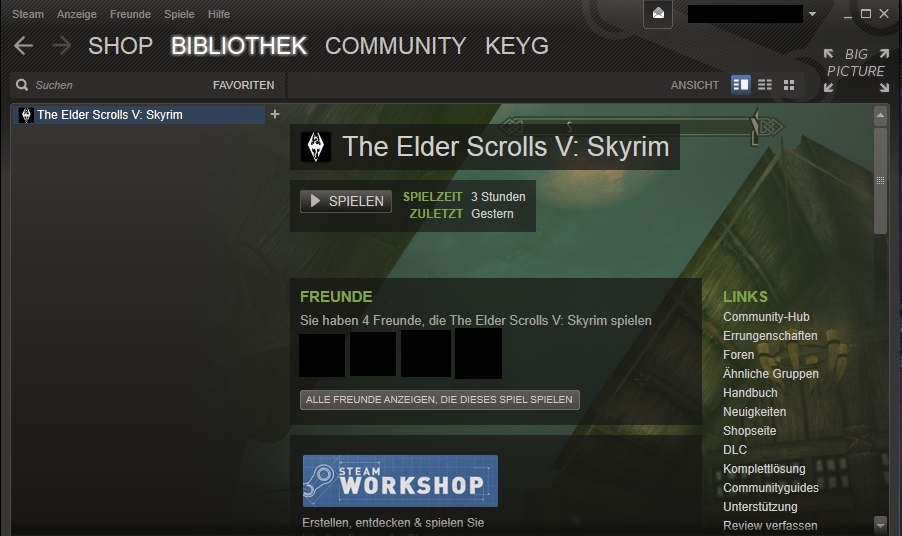Click the search magnifier icon
Image resolution: width=902 pixels, height=536 pixels.
(x=22, y=85)
